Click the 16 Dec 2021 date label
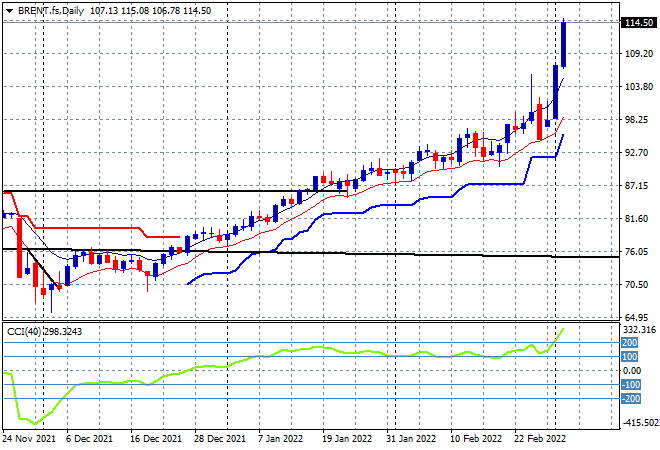 [x=155, y=439]
